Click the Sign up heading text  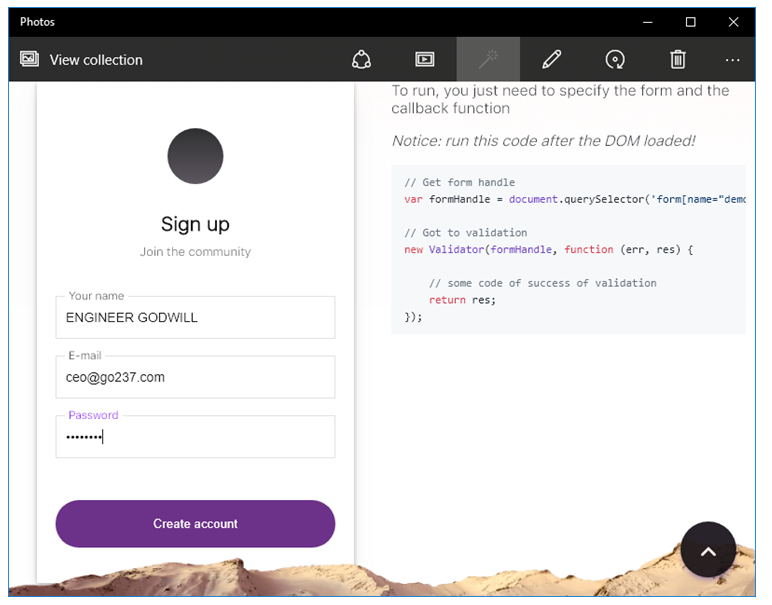(x=195, y=224)
